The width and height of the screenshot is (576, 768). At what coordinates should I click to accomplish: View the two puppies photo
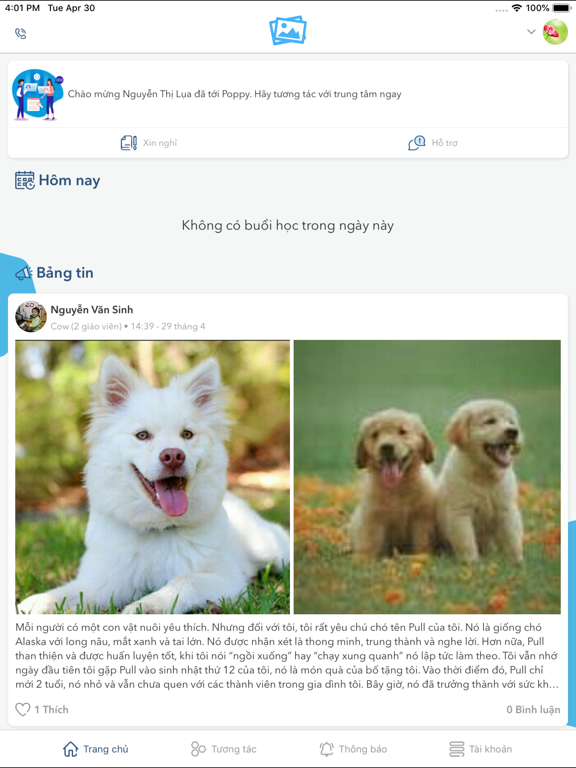427,477
